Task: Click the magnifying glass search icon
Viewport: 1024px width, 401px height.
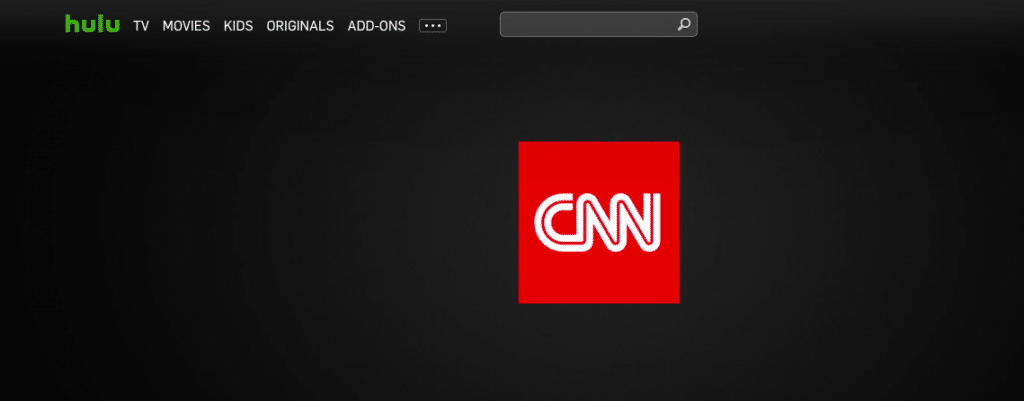Action: click(x=684, y=25)
